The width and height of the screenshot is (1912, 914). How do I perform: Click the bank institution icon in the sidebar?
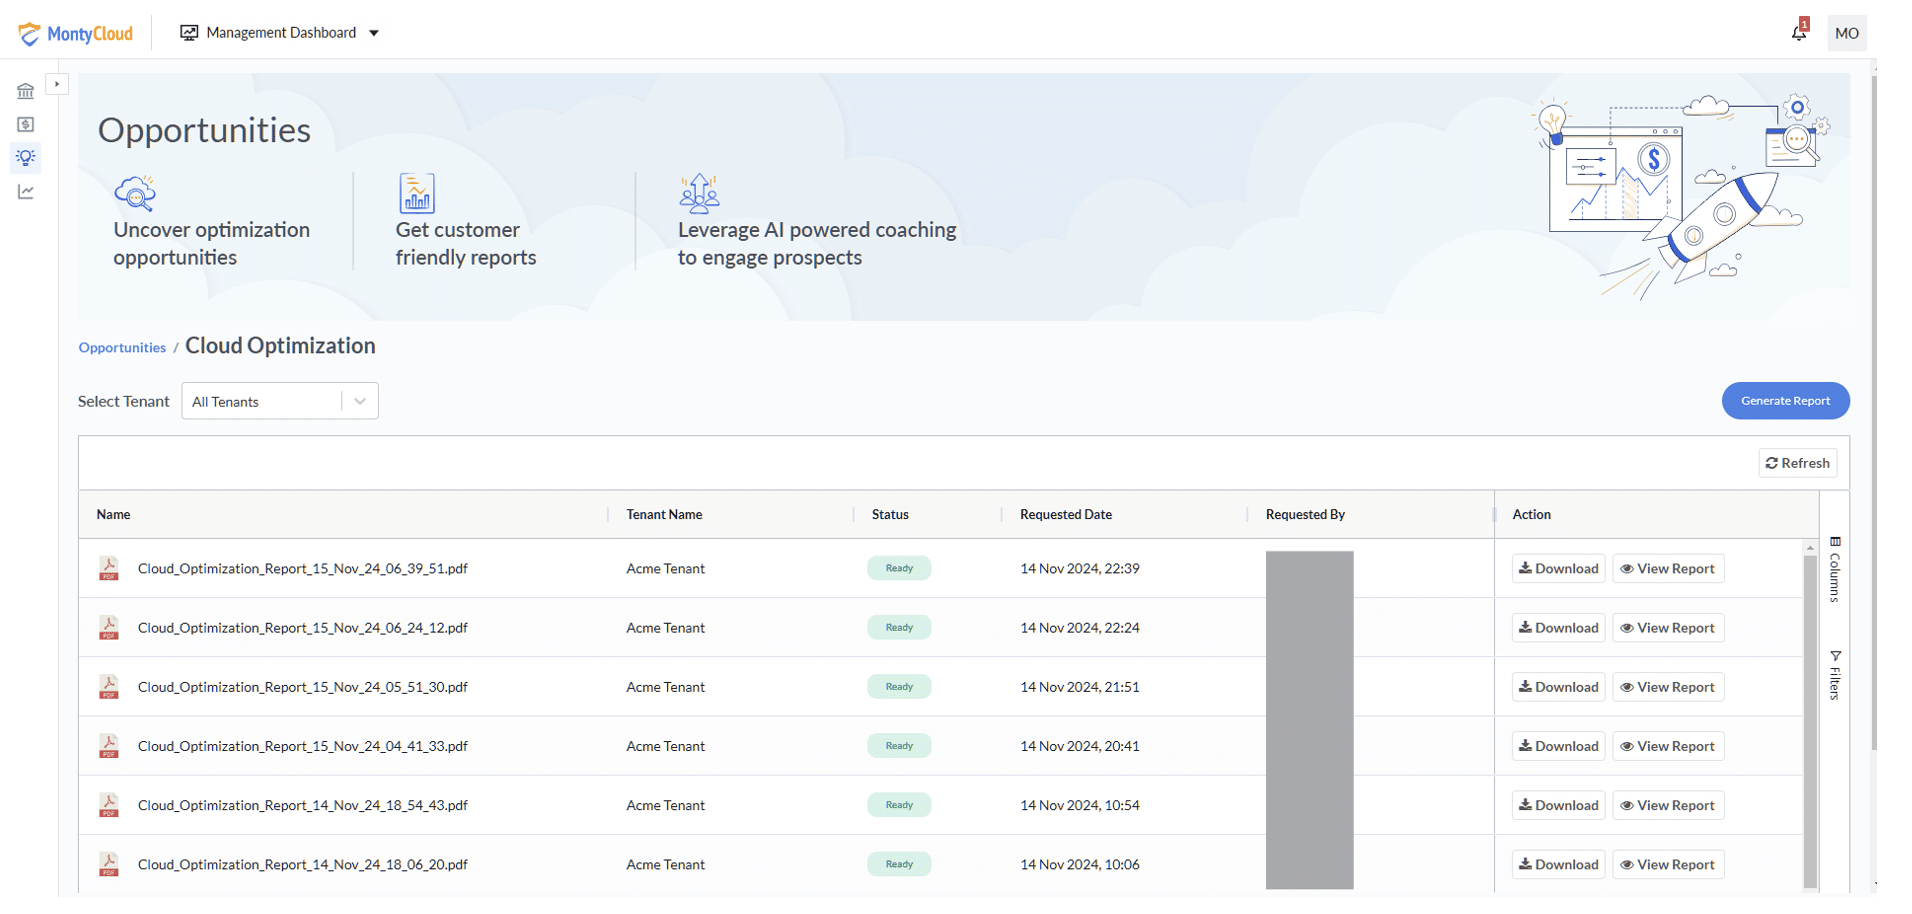[26, 91]
